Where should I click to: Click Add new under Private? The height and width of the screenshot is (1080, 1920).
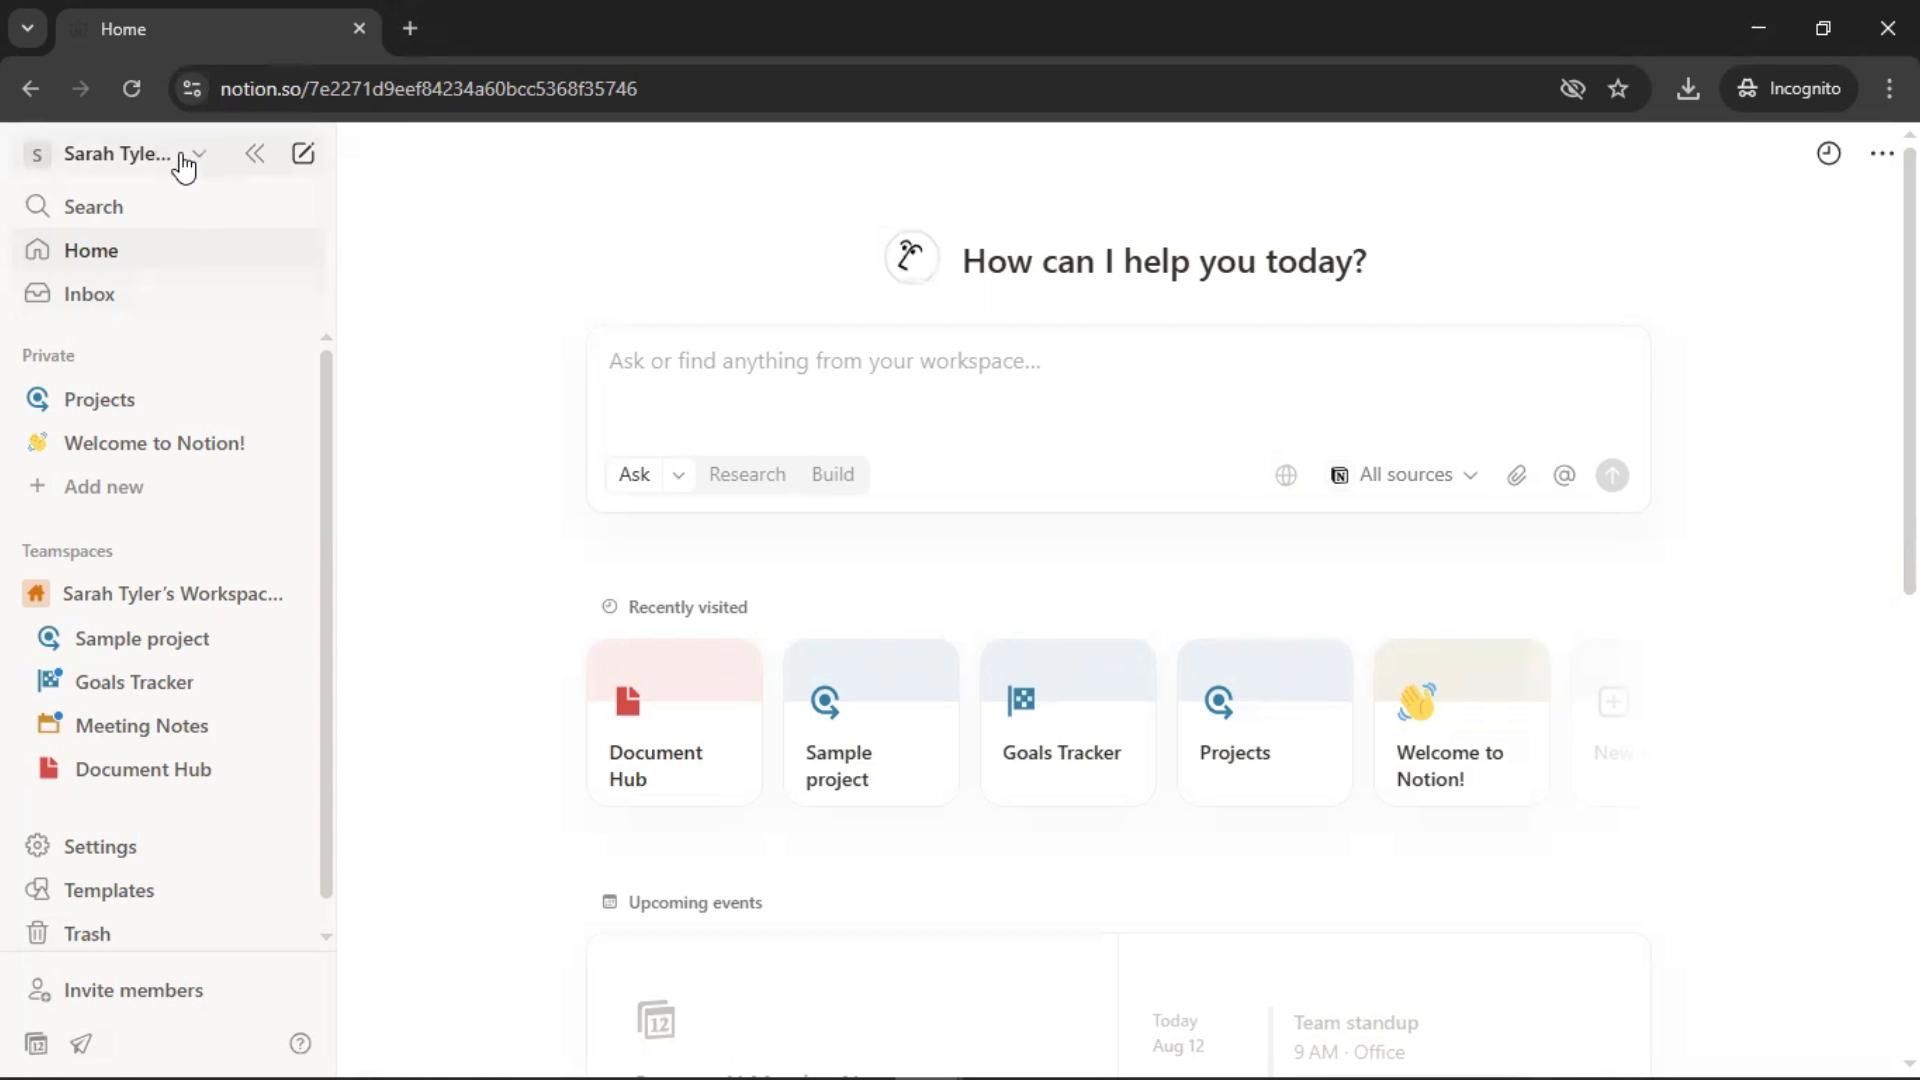103,487
